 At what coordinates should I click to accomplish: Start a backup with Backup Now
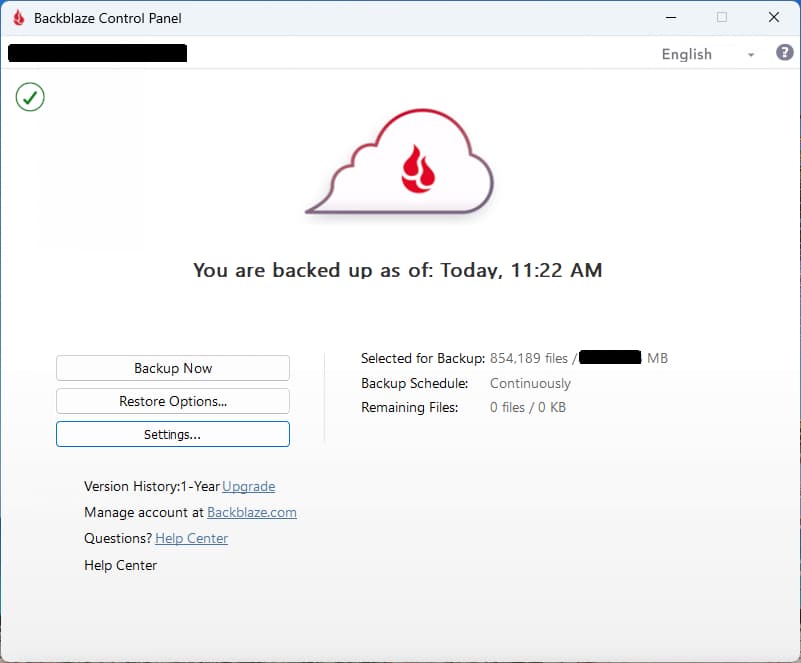tap(173, 368)
